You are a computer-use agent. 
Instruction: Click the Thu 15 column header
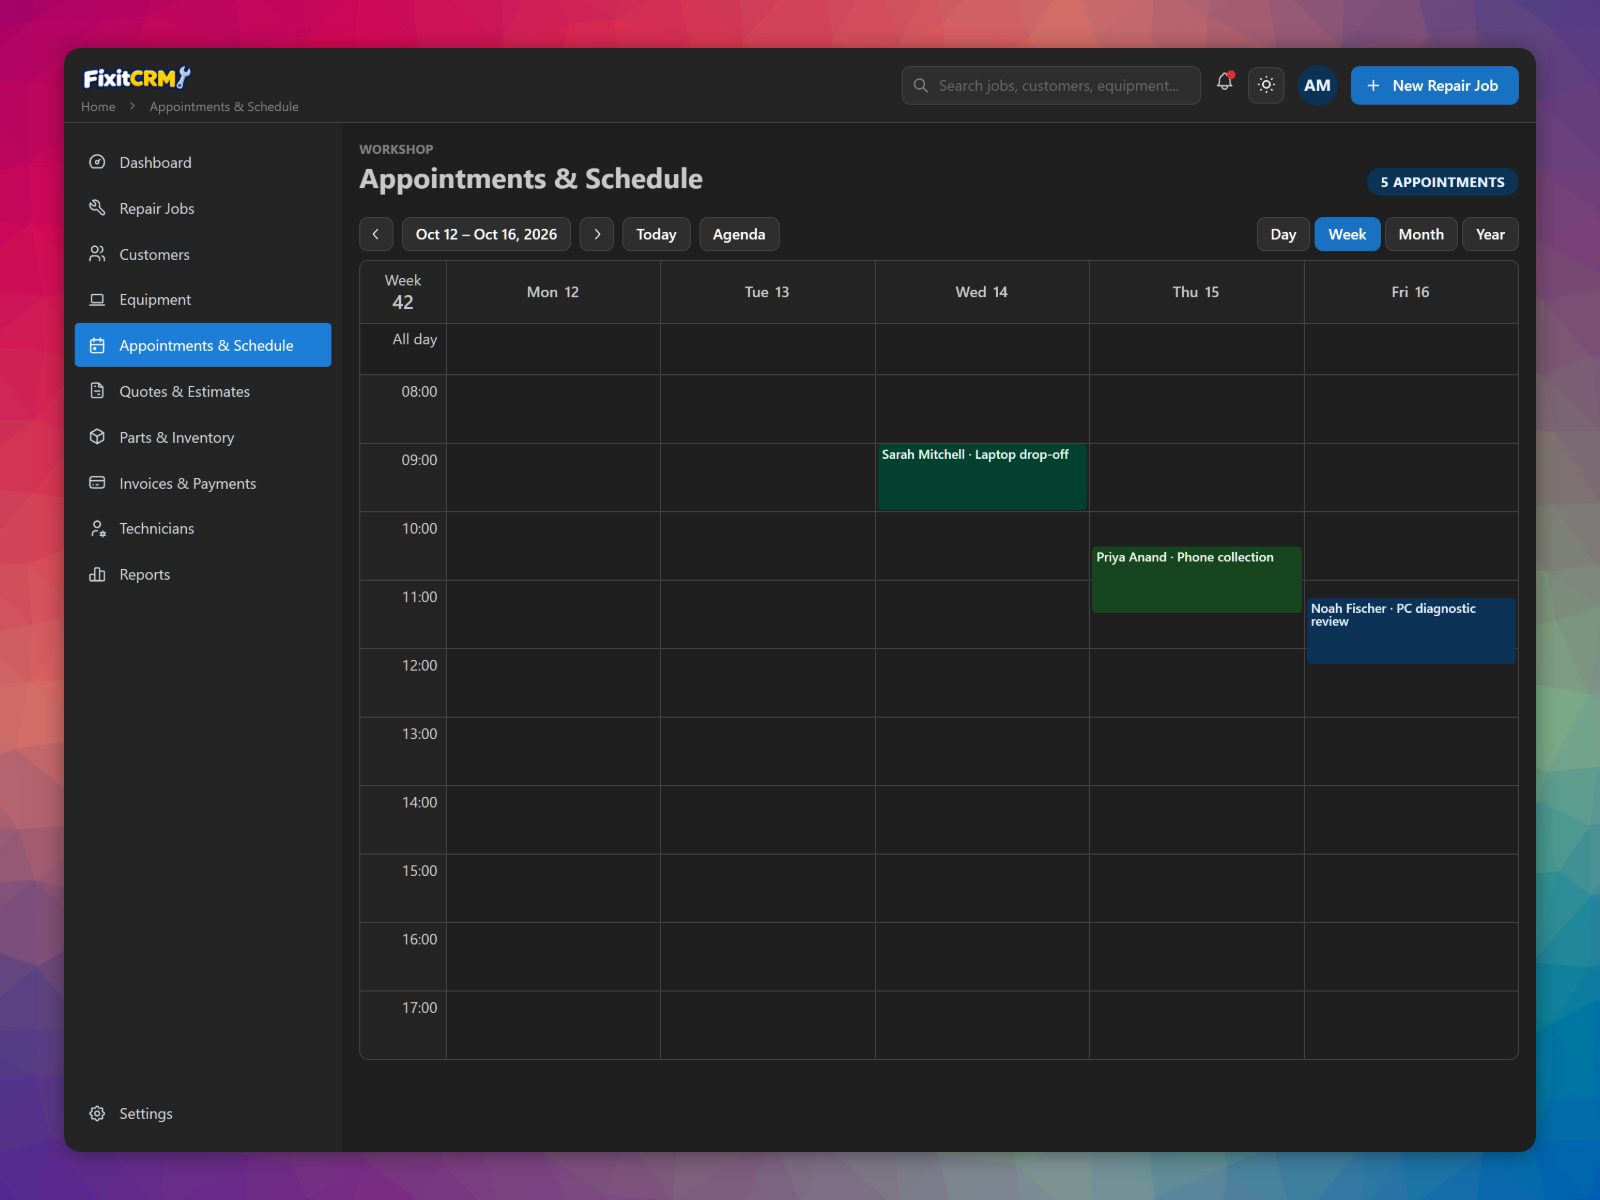pos(1196,292)
